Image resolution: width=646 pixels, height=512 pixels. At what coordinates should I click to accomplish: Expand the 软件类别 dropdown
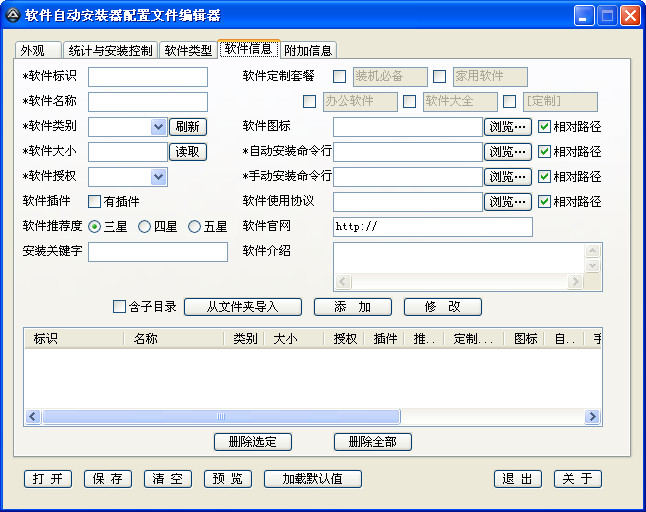pyautogui.click(x=159, y=127)
